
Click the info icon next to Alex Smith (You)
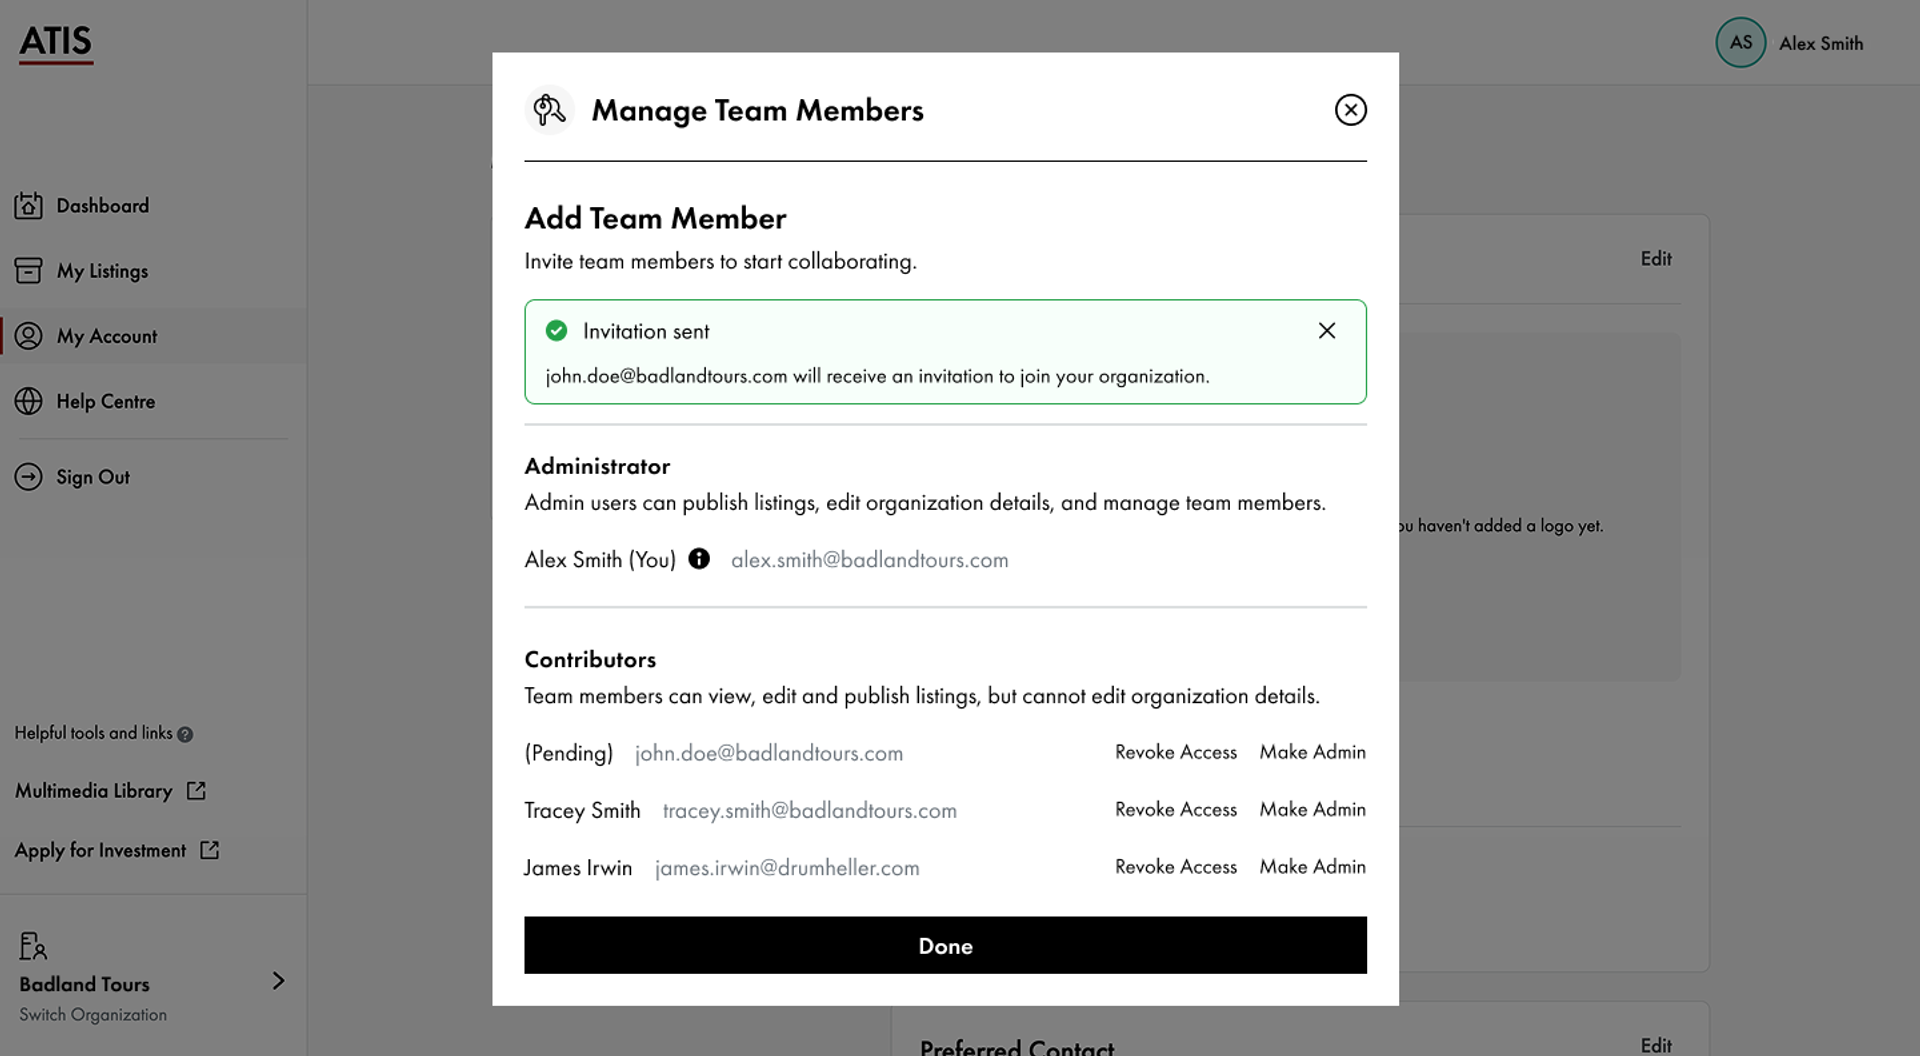(x=699, y=559)
